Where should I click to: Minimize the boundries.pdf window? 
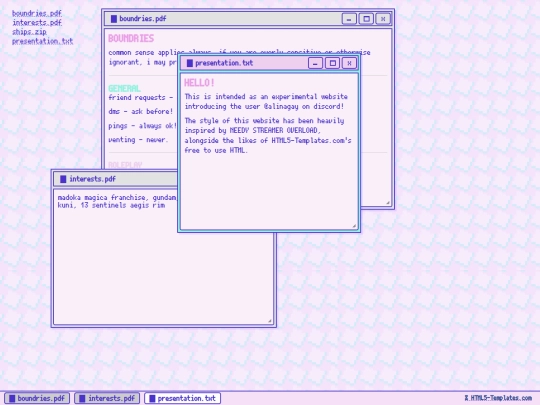tap(349, 19)
